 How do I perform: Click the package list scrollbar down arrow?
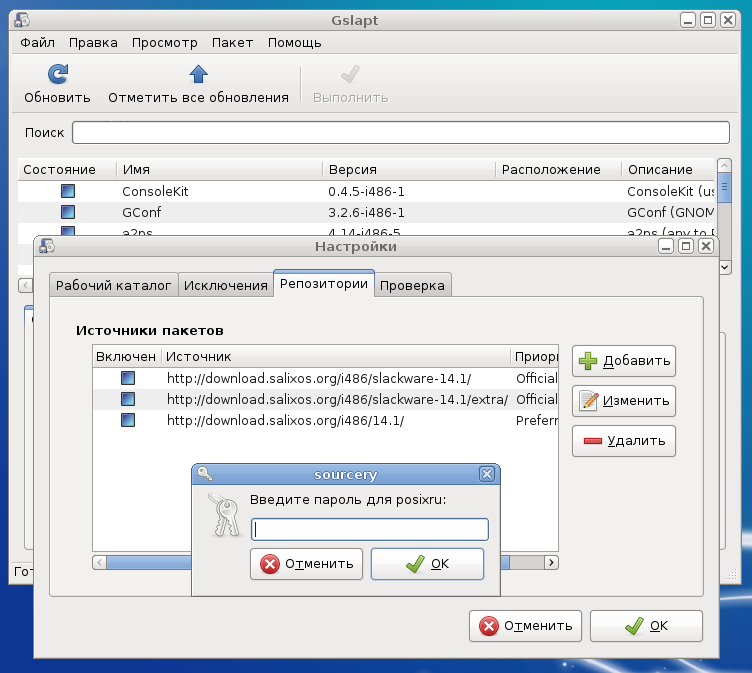[x=724, y=268]
